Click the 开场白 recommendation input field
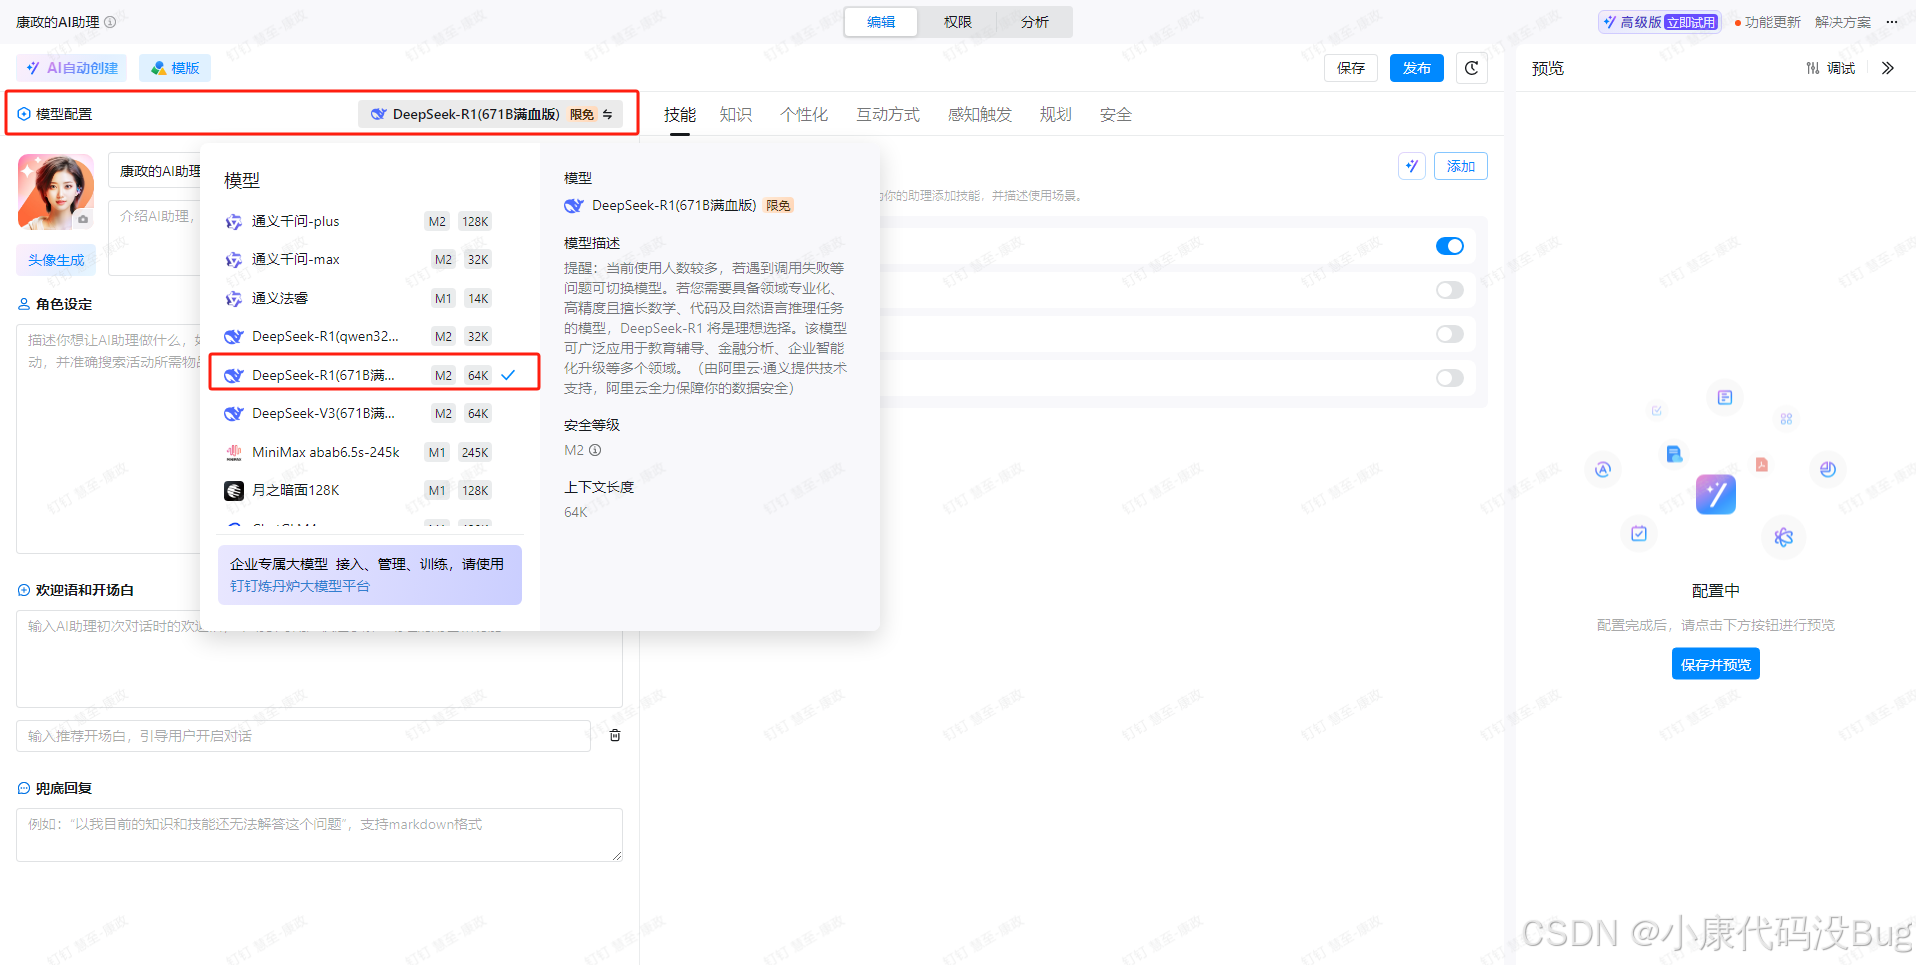1916x965 pixels. coord(303,736)
